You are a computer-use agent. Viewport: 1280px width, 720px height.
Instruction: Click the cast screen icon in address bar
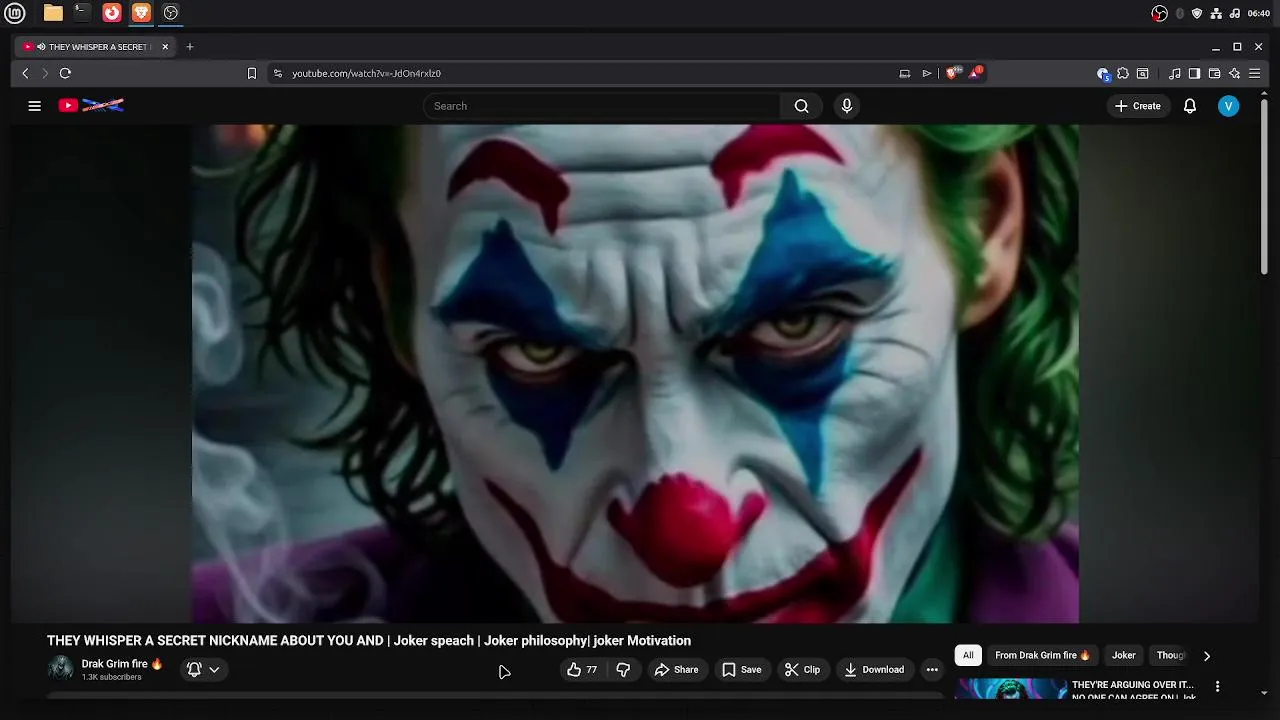point(905,73)
